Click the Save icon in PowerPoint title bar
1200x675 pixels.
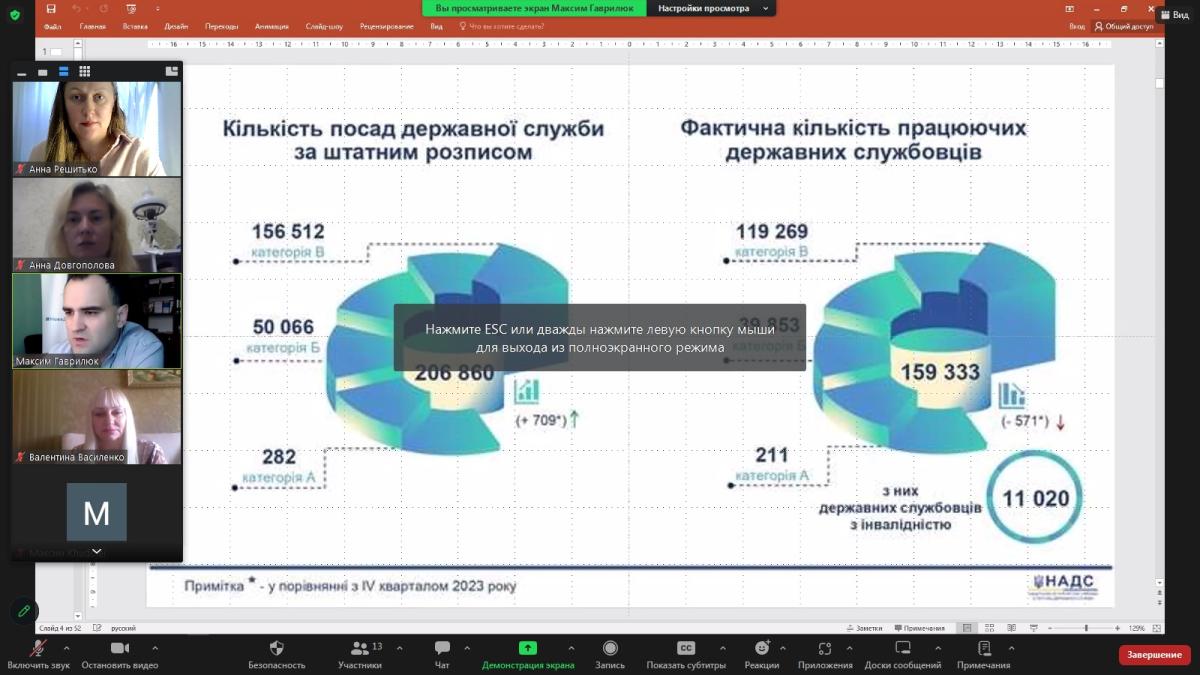tap(53, 9)
